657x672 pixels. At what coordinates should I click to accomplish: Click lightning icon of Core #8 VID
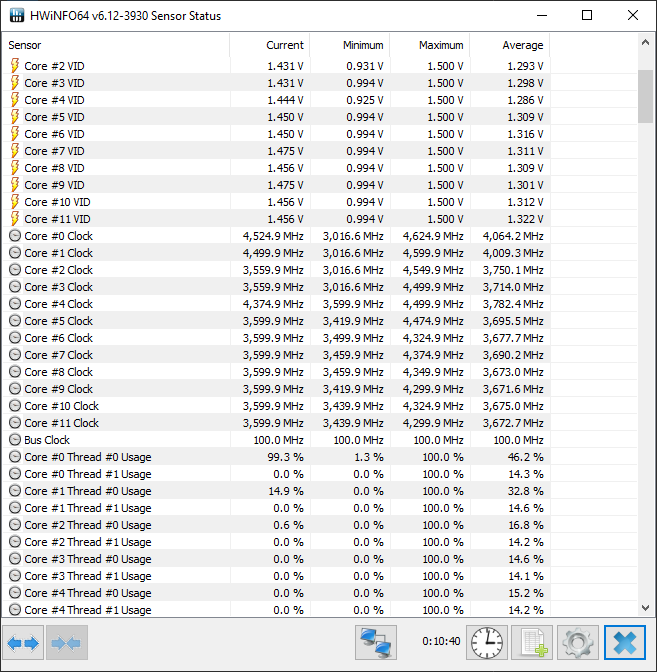click(15, 168)
